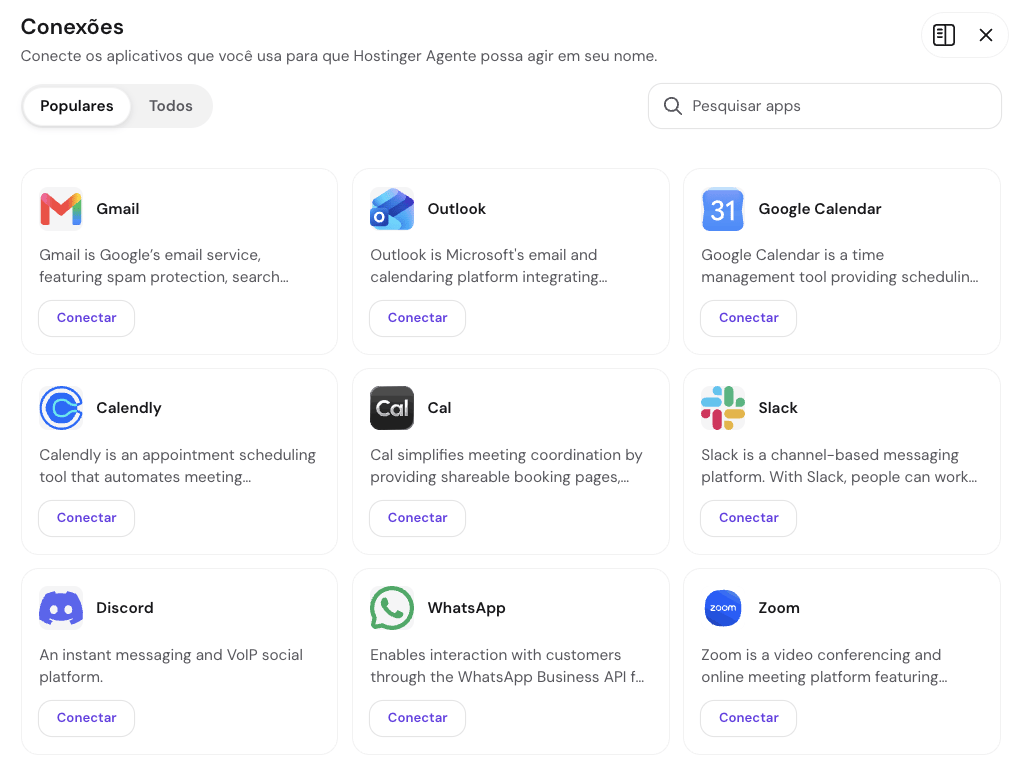The height and width of the screenshot is (762, 1018).
Task: Connect the WhatsApp app
Action: click(417, 718)
